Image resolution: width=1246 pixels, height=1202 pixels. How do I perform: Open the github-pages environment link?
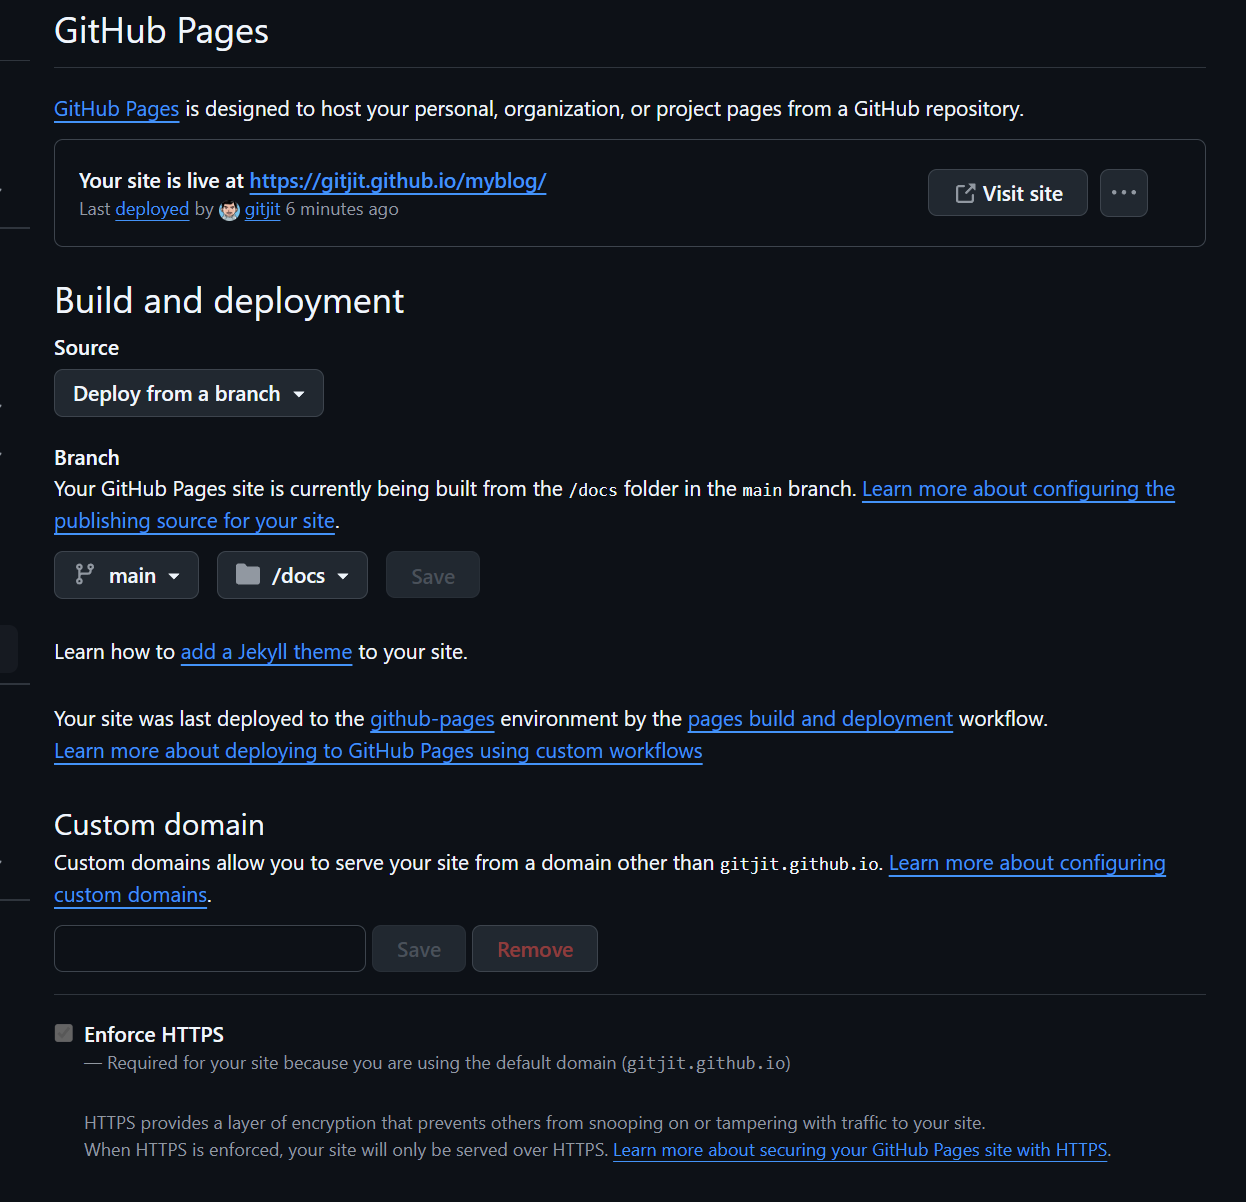[x=432, y=719]
